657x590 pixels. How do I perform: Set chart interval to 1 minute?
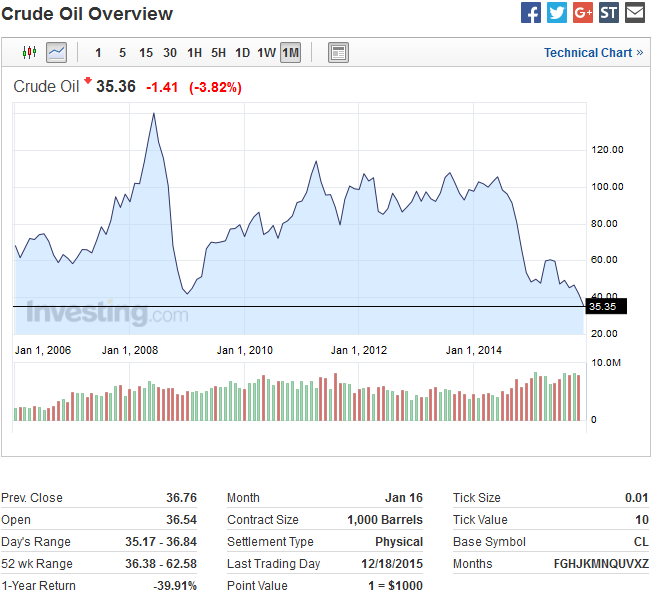pyautogui.click(x=98, y=53)
